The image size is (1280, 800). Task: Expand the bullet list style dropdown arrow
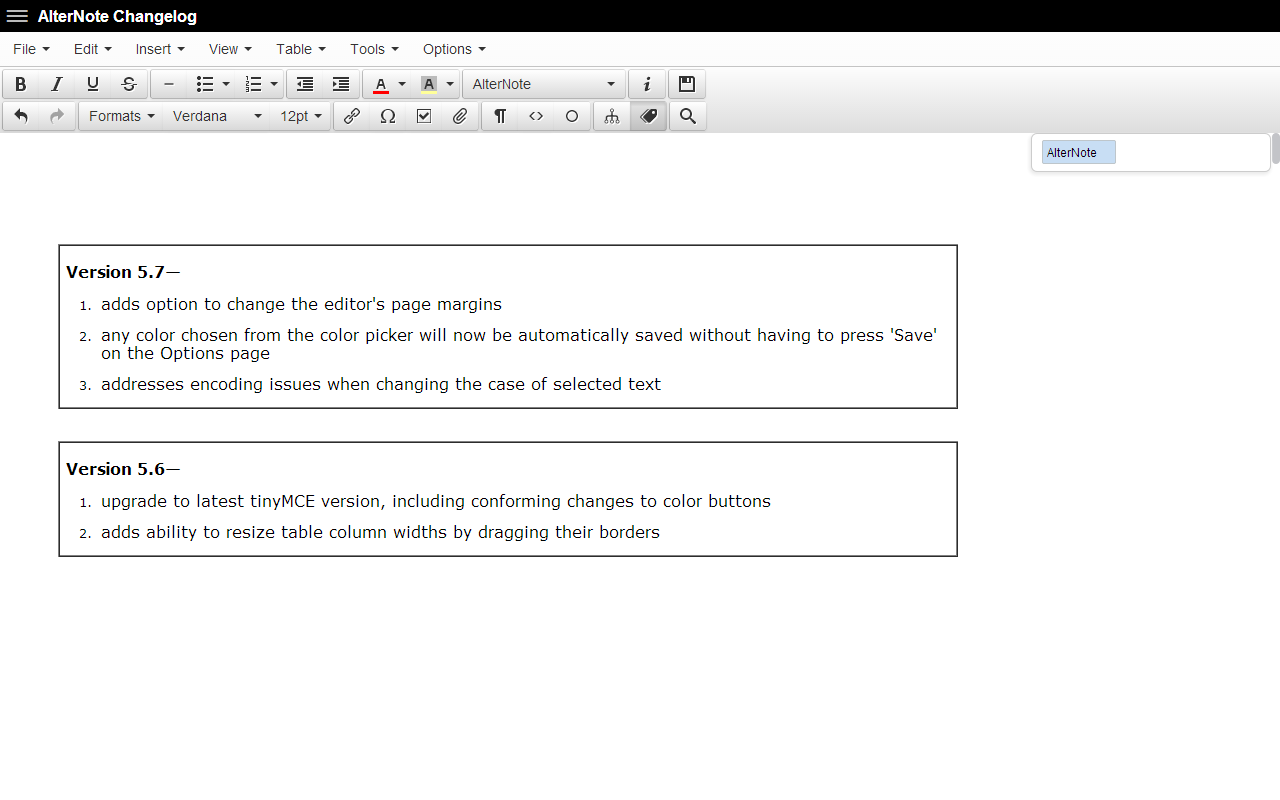coord(226,84)
